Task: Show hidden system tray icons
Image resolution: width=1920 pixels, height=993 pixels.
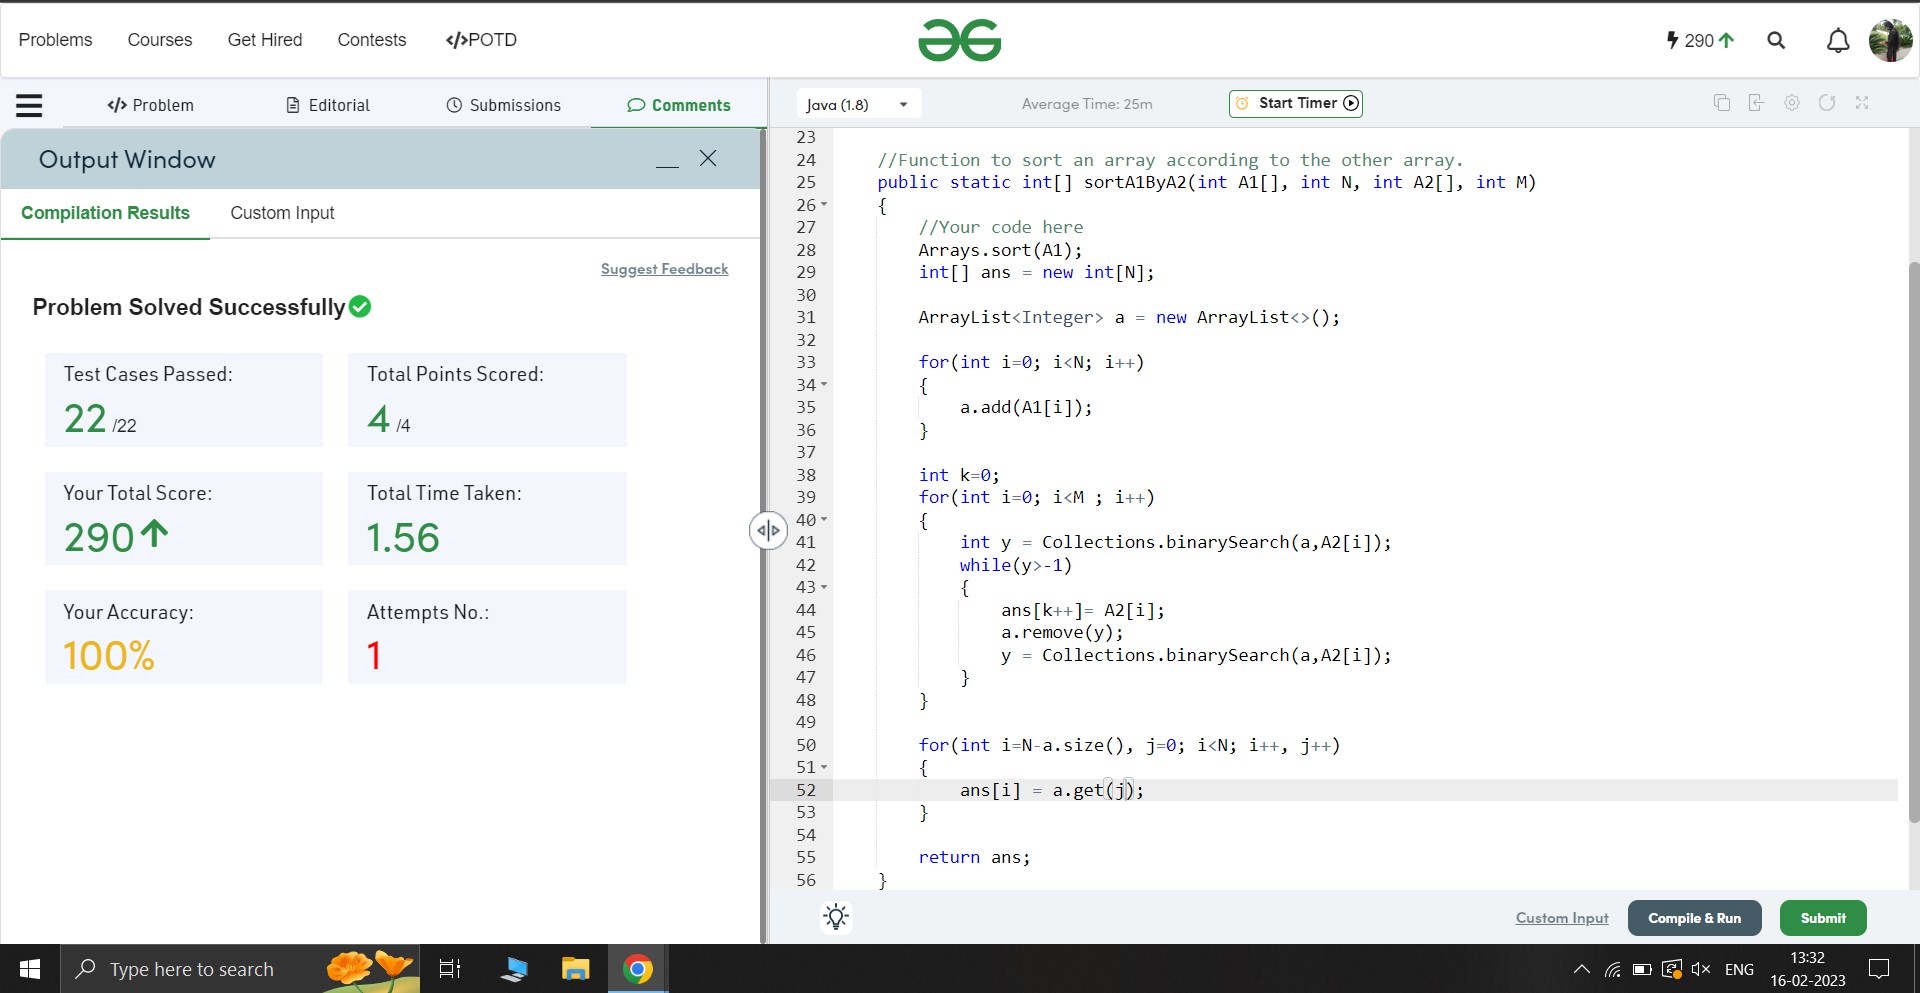Action: (x=1582, y=969)
